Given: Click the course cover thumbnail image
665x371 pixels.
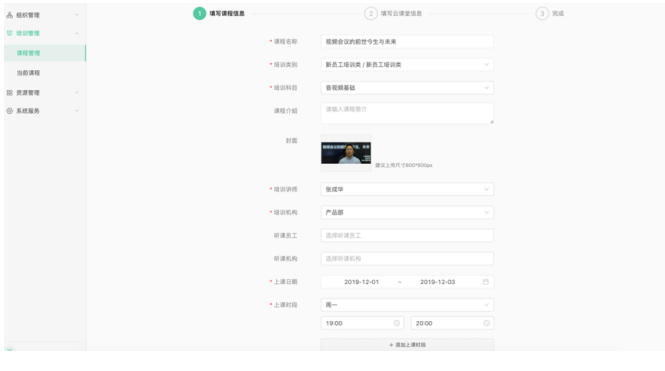Looking at the screenshot, I should coord(346,153).
